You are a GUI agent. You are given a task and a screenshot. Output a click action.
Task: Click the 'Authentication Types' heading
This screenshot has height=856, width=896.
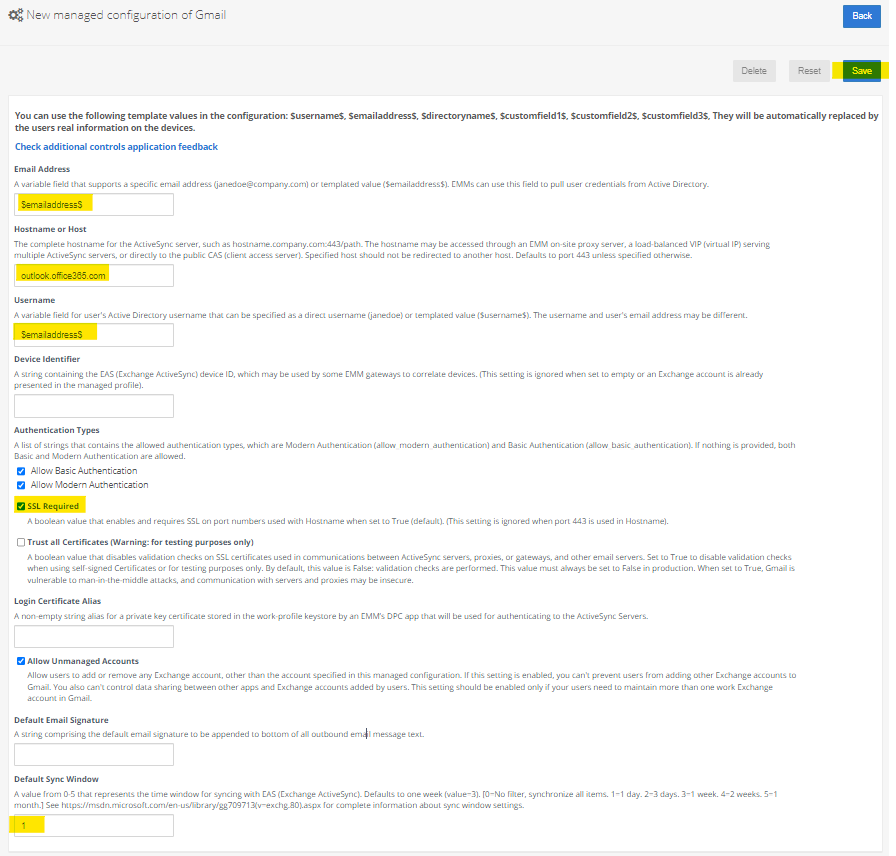point(57,430)
